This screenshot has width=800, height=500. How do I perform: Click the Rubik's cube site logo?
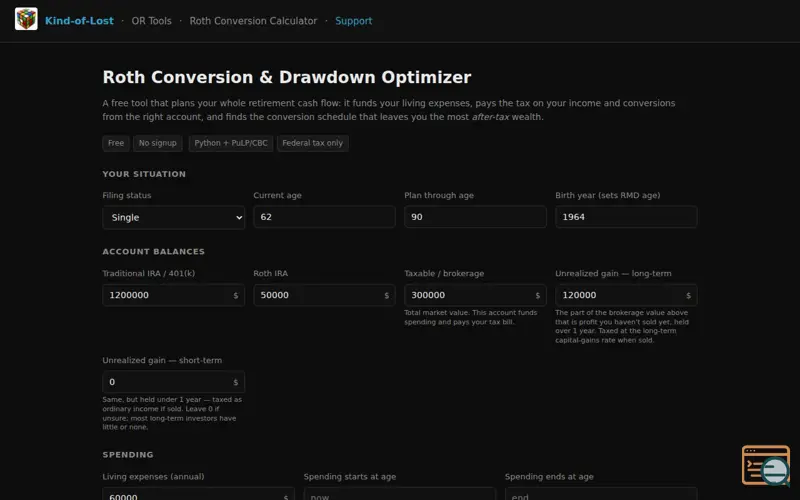[26, 19]
